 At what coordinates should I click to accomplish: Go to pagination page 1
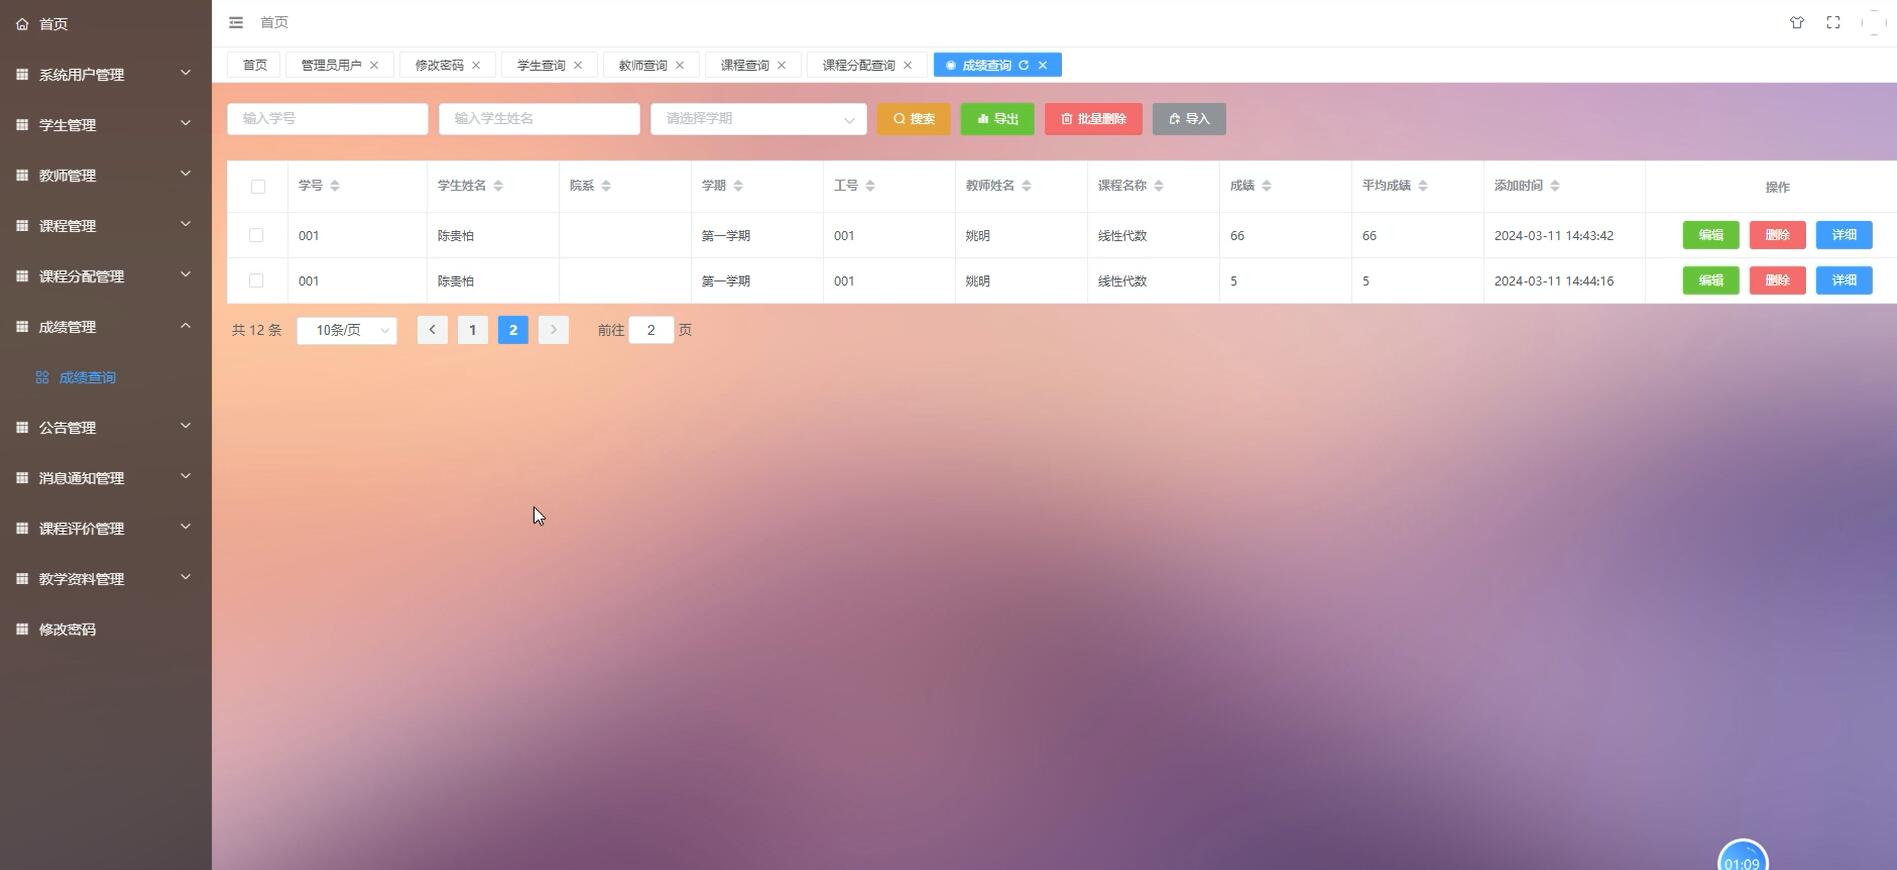click(x=473, y=330)
